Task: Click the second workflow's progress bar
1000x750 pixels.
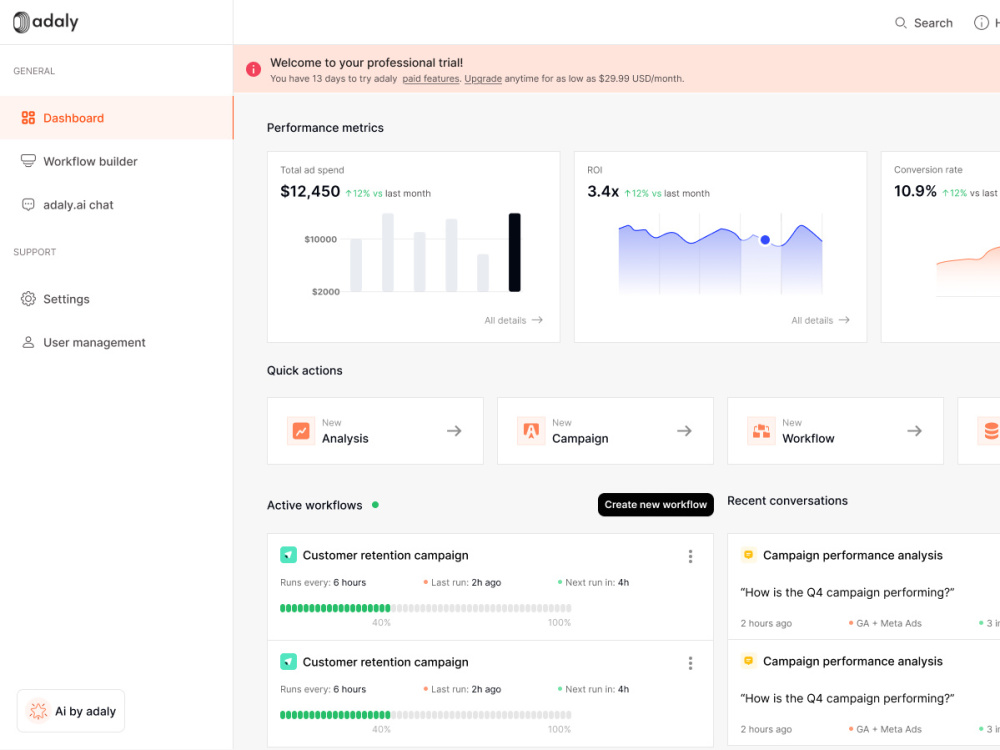Action: pyautogui.click(x=425, y=715)
